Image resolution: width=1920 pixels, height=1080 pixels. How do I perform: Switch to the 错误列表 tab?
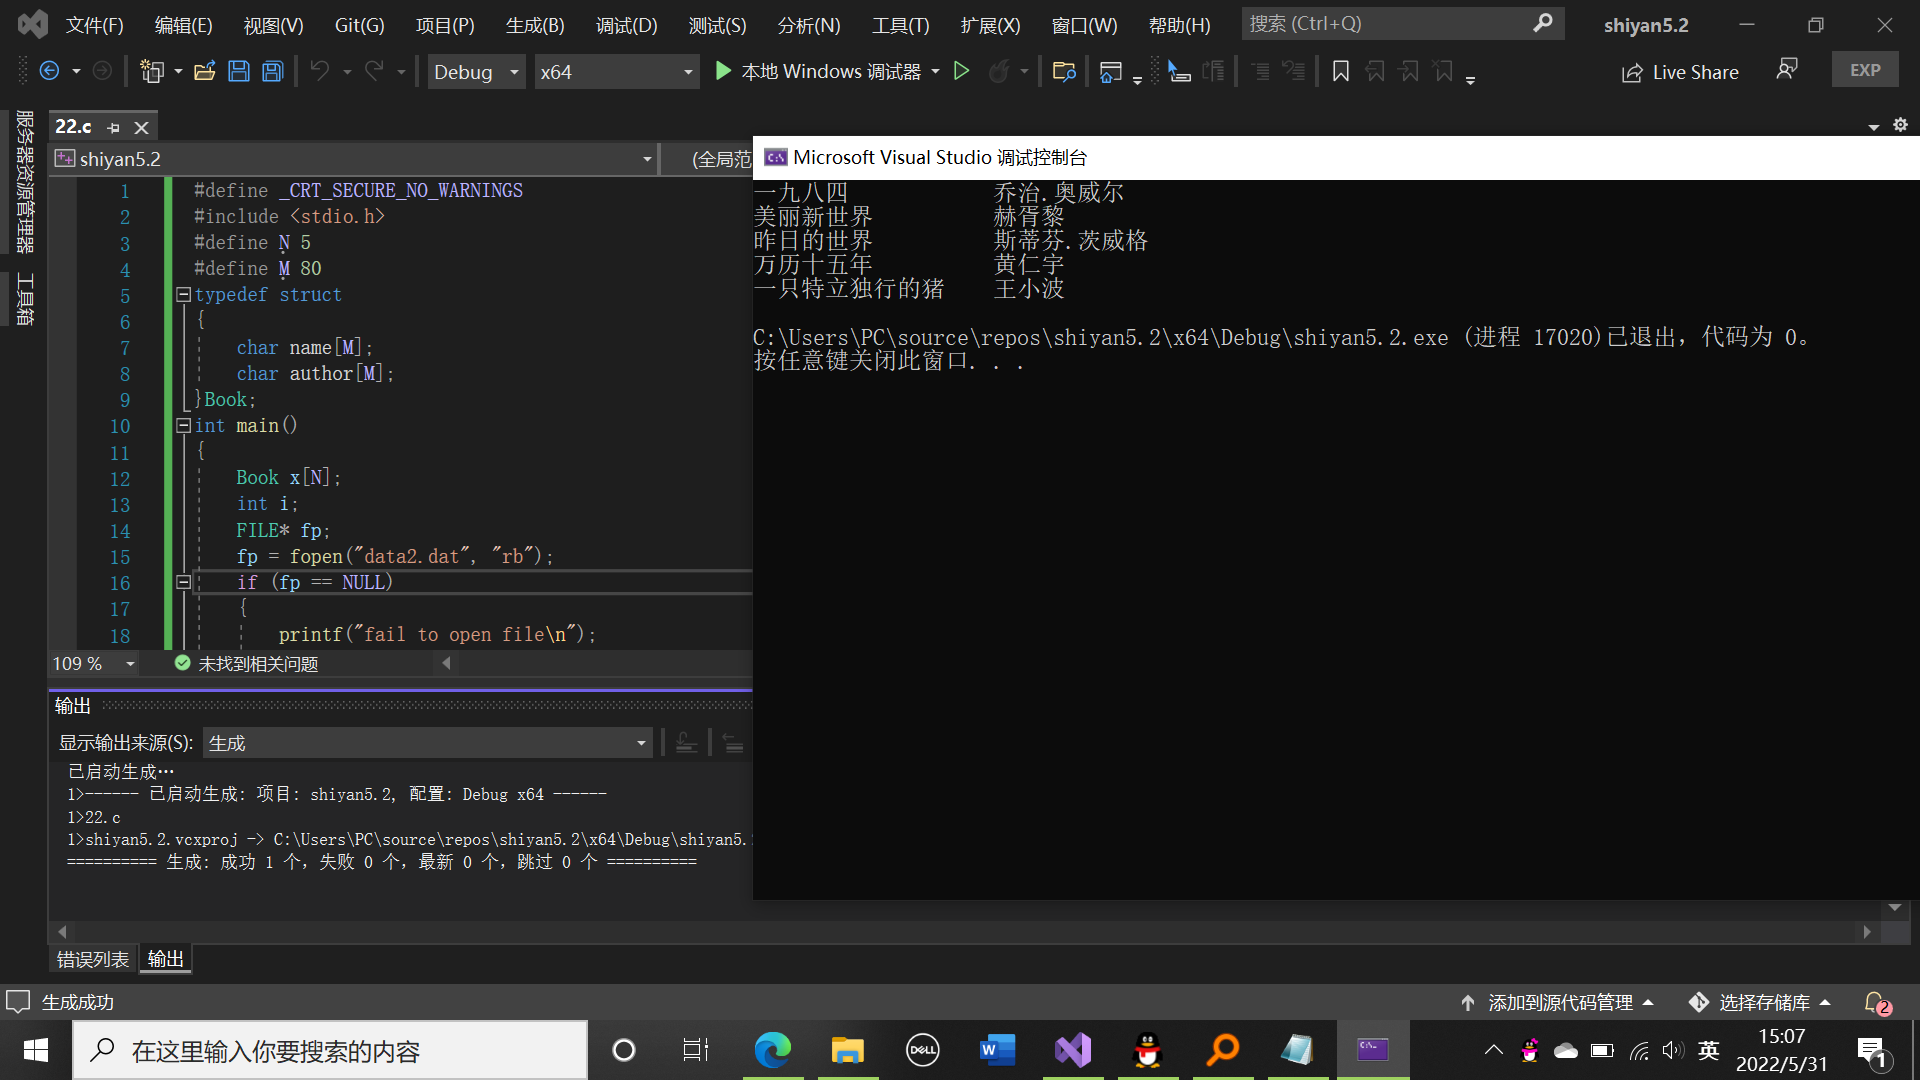[92, 959]
